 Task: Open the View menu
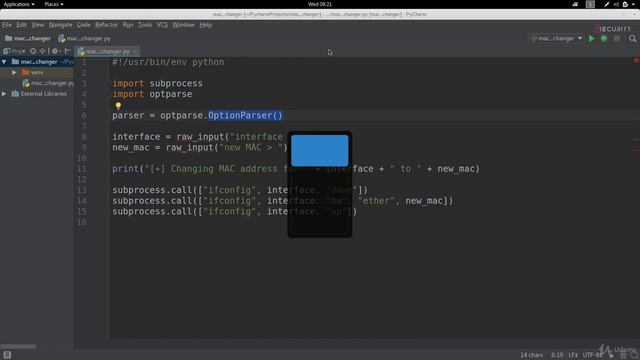pyautogui.click(x=38, y=25)
